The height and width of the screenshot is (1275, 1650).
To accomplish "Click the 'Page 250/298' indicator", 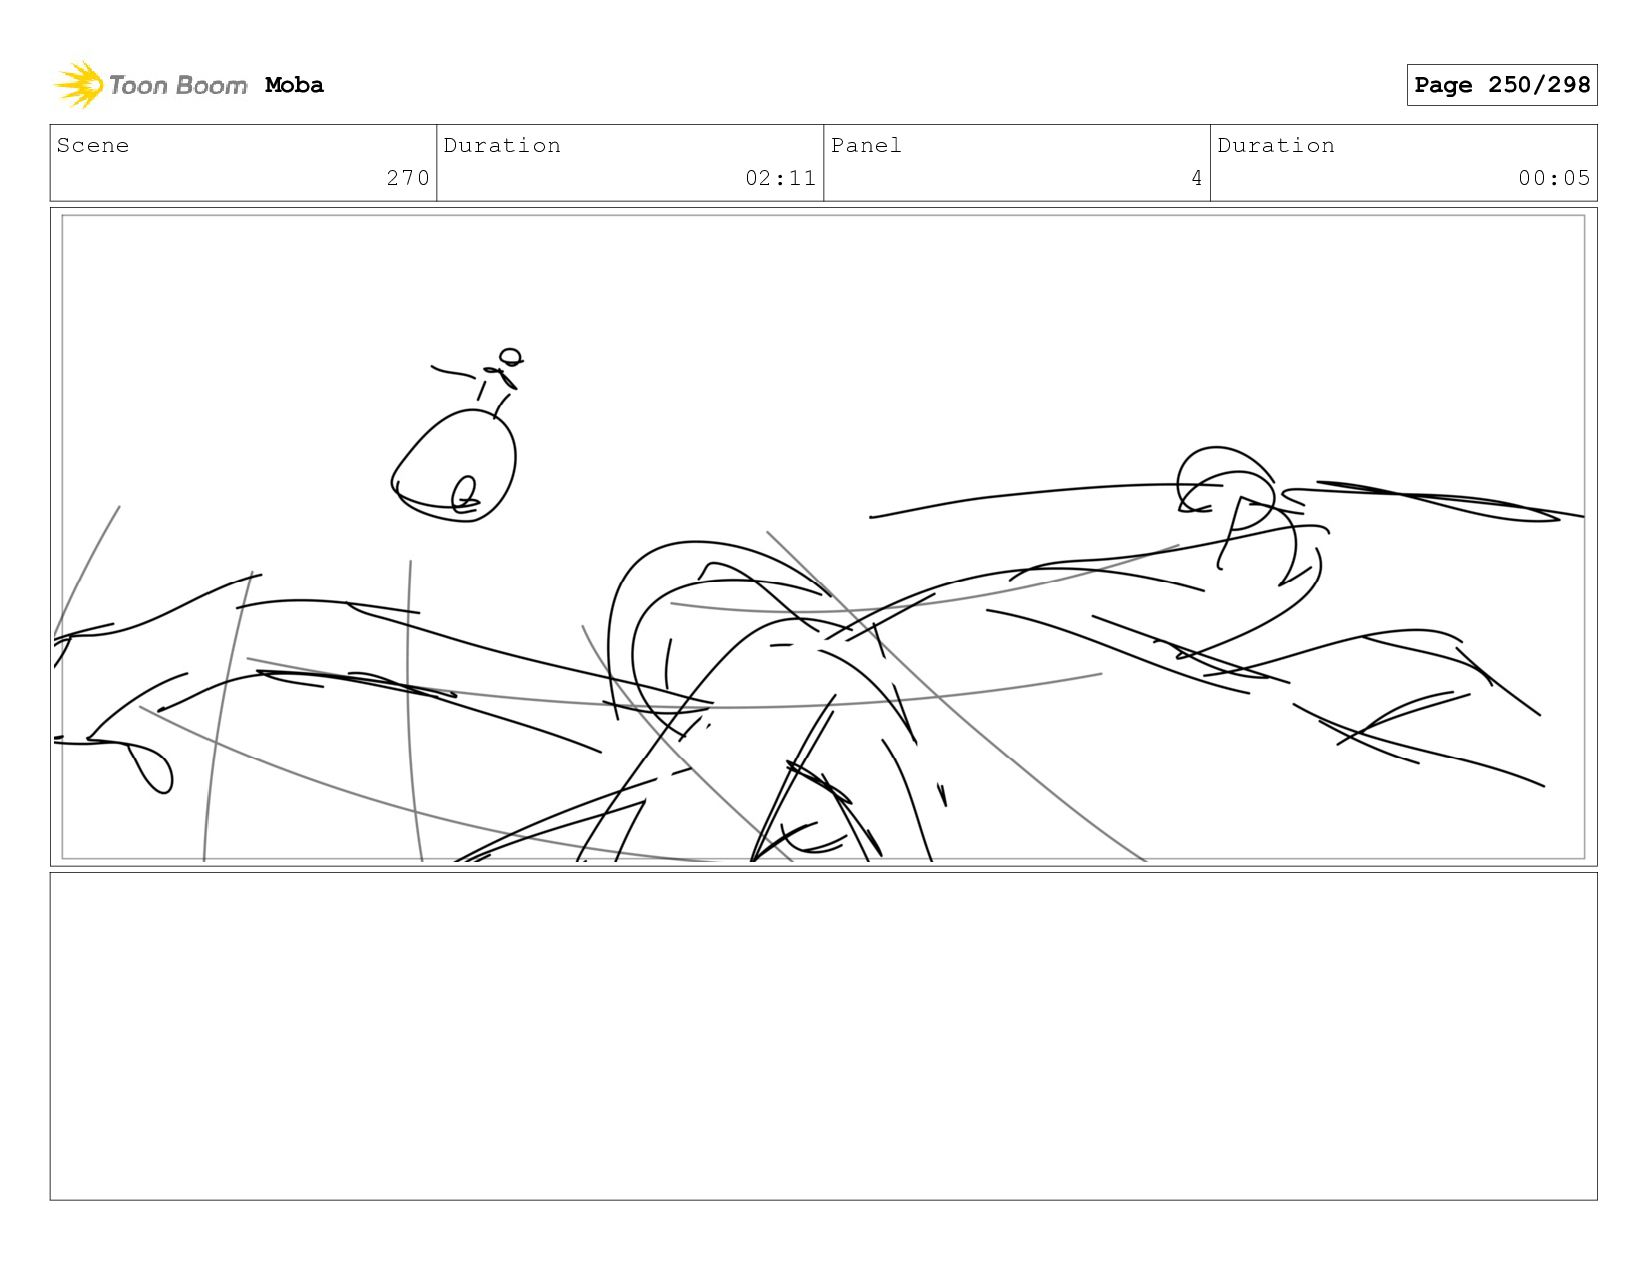I will (x=1502, y=85).
